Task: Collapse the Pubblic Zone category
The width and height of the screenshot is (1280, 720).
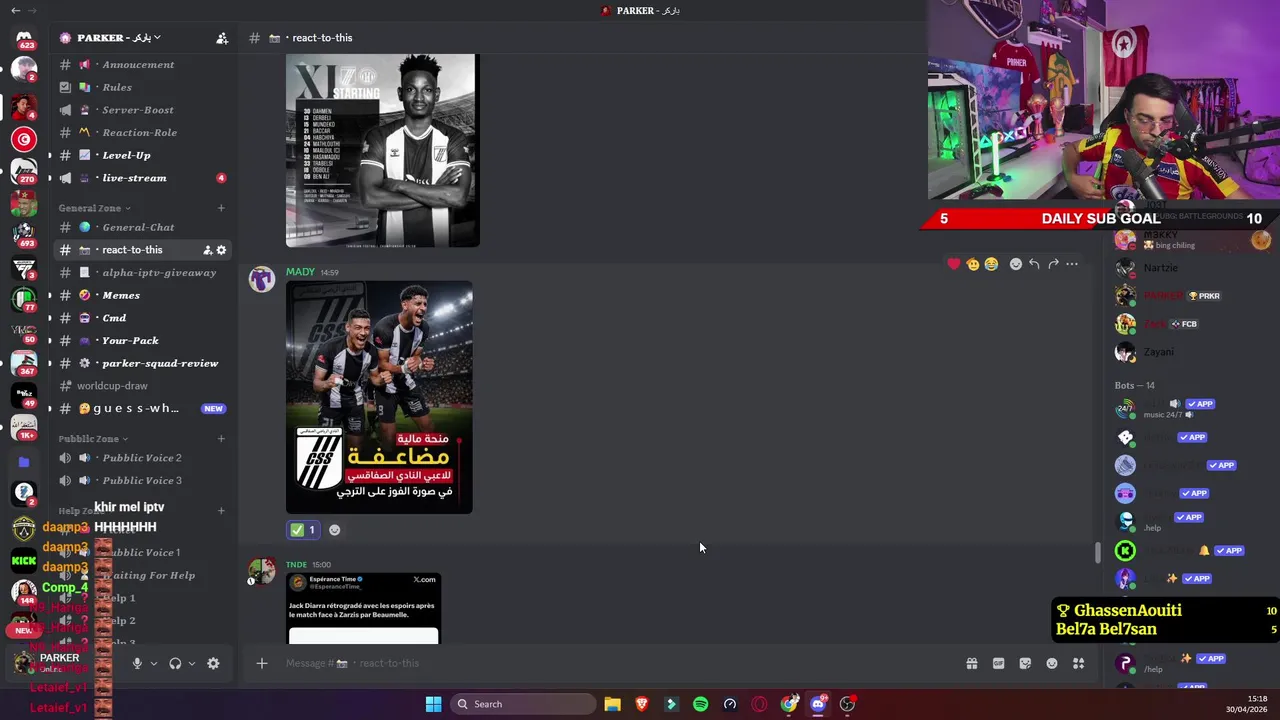Action: point(93,439)
